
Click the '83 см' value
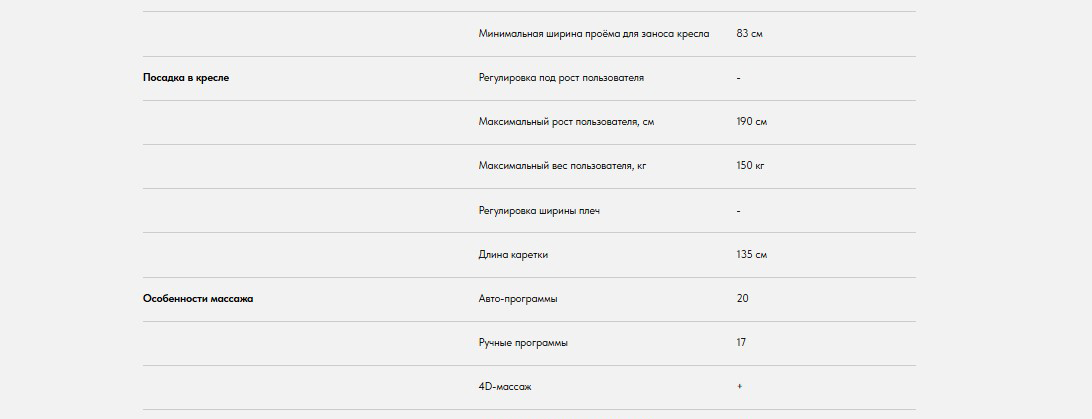tap(749, 34)
